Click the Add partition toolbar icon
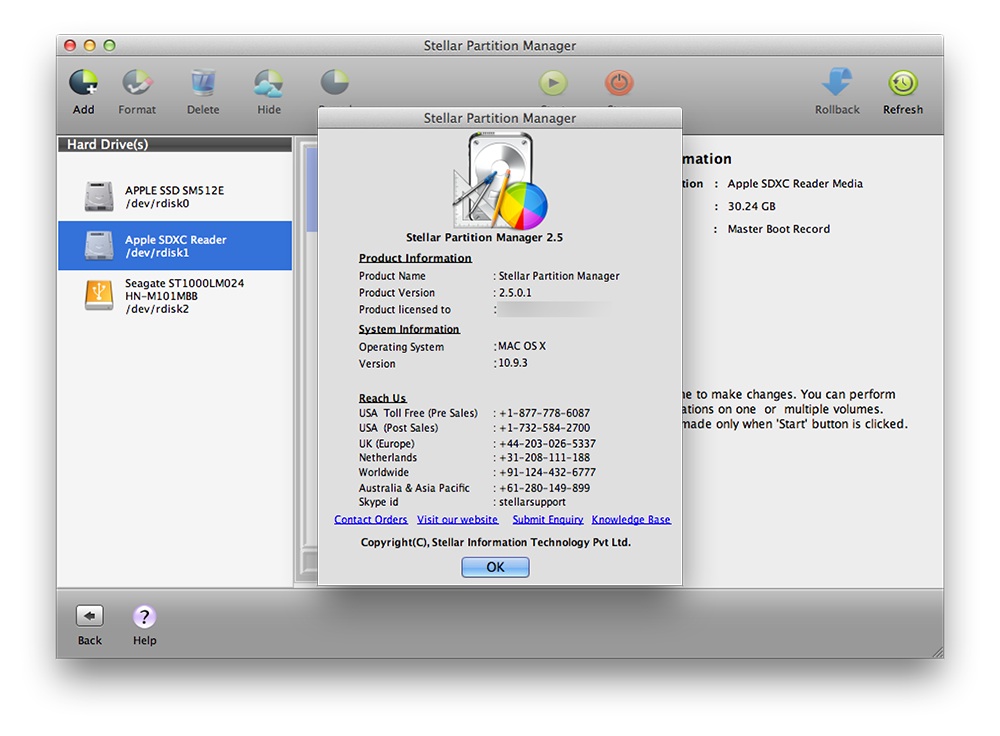Screen dimensions: 1000x736 [84, 83]
